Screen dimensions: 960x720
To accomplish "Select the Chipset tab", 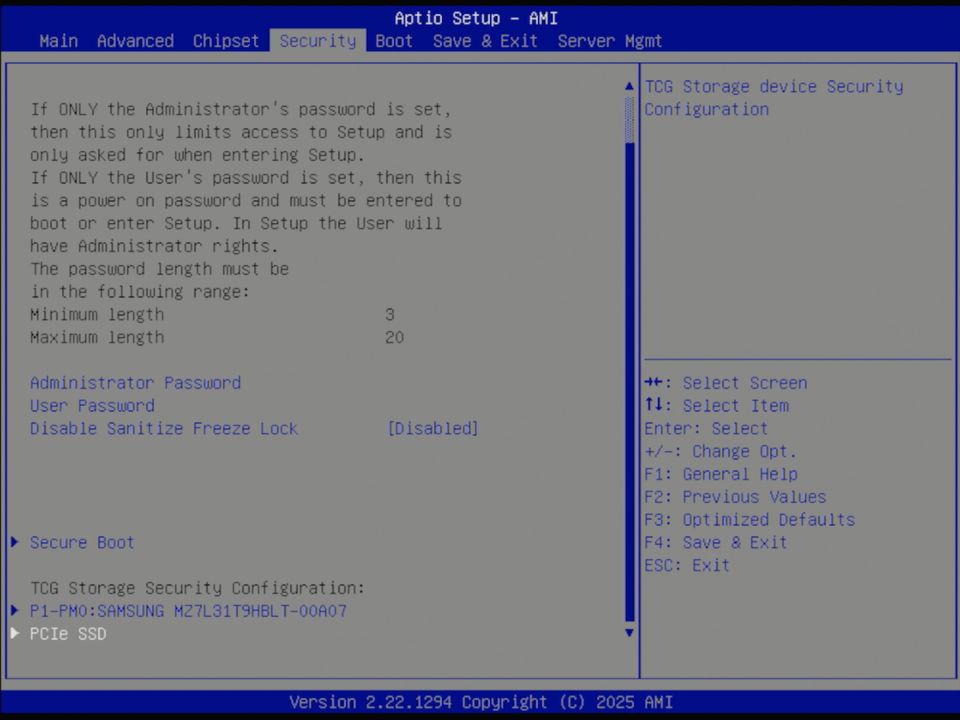I will pyautogui.click(x=225, y=41).
